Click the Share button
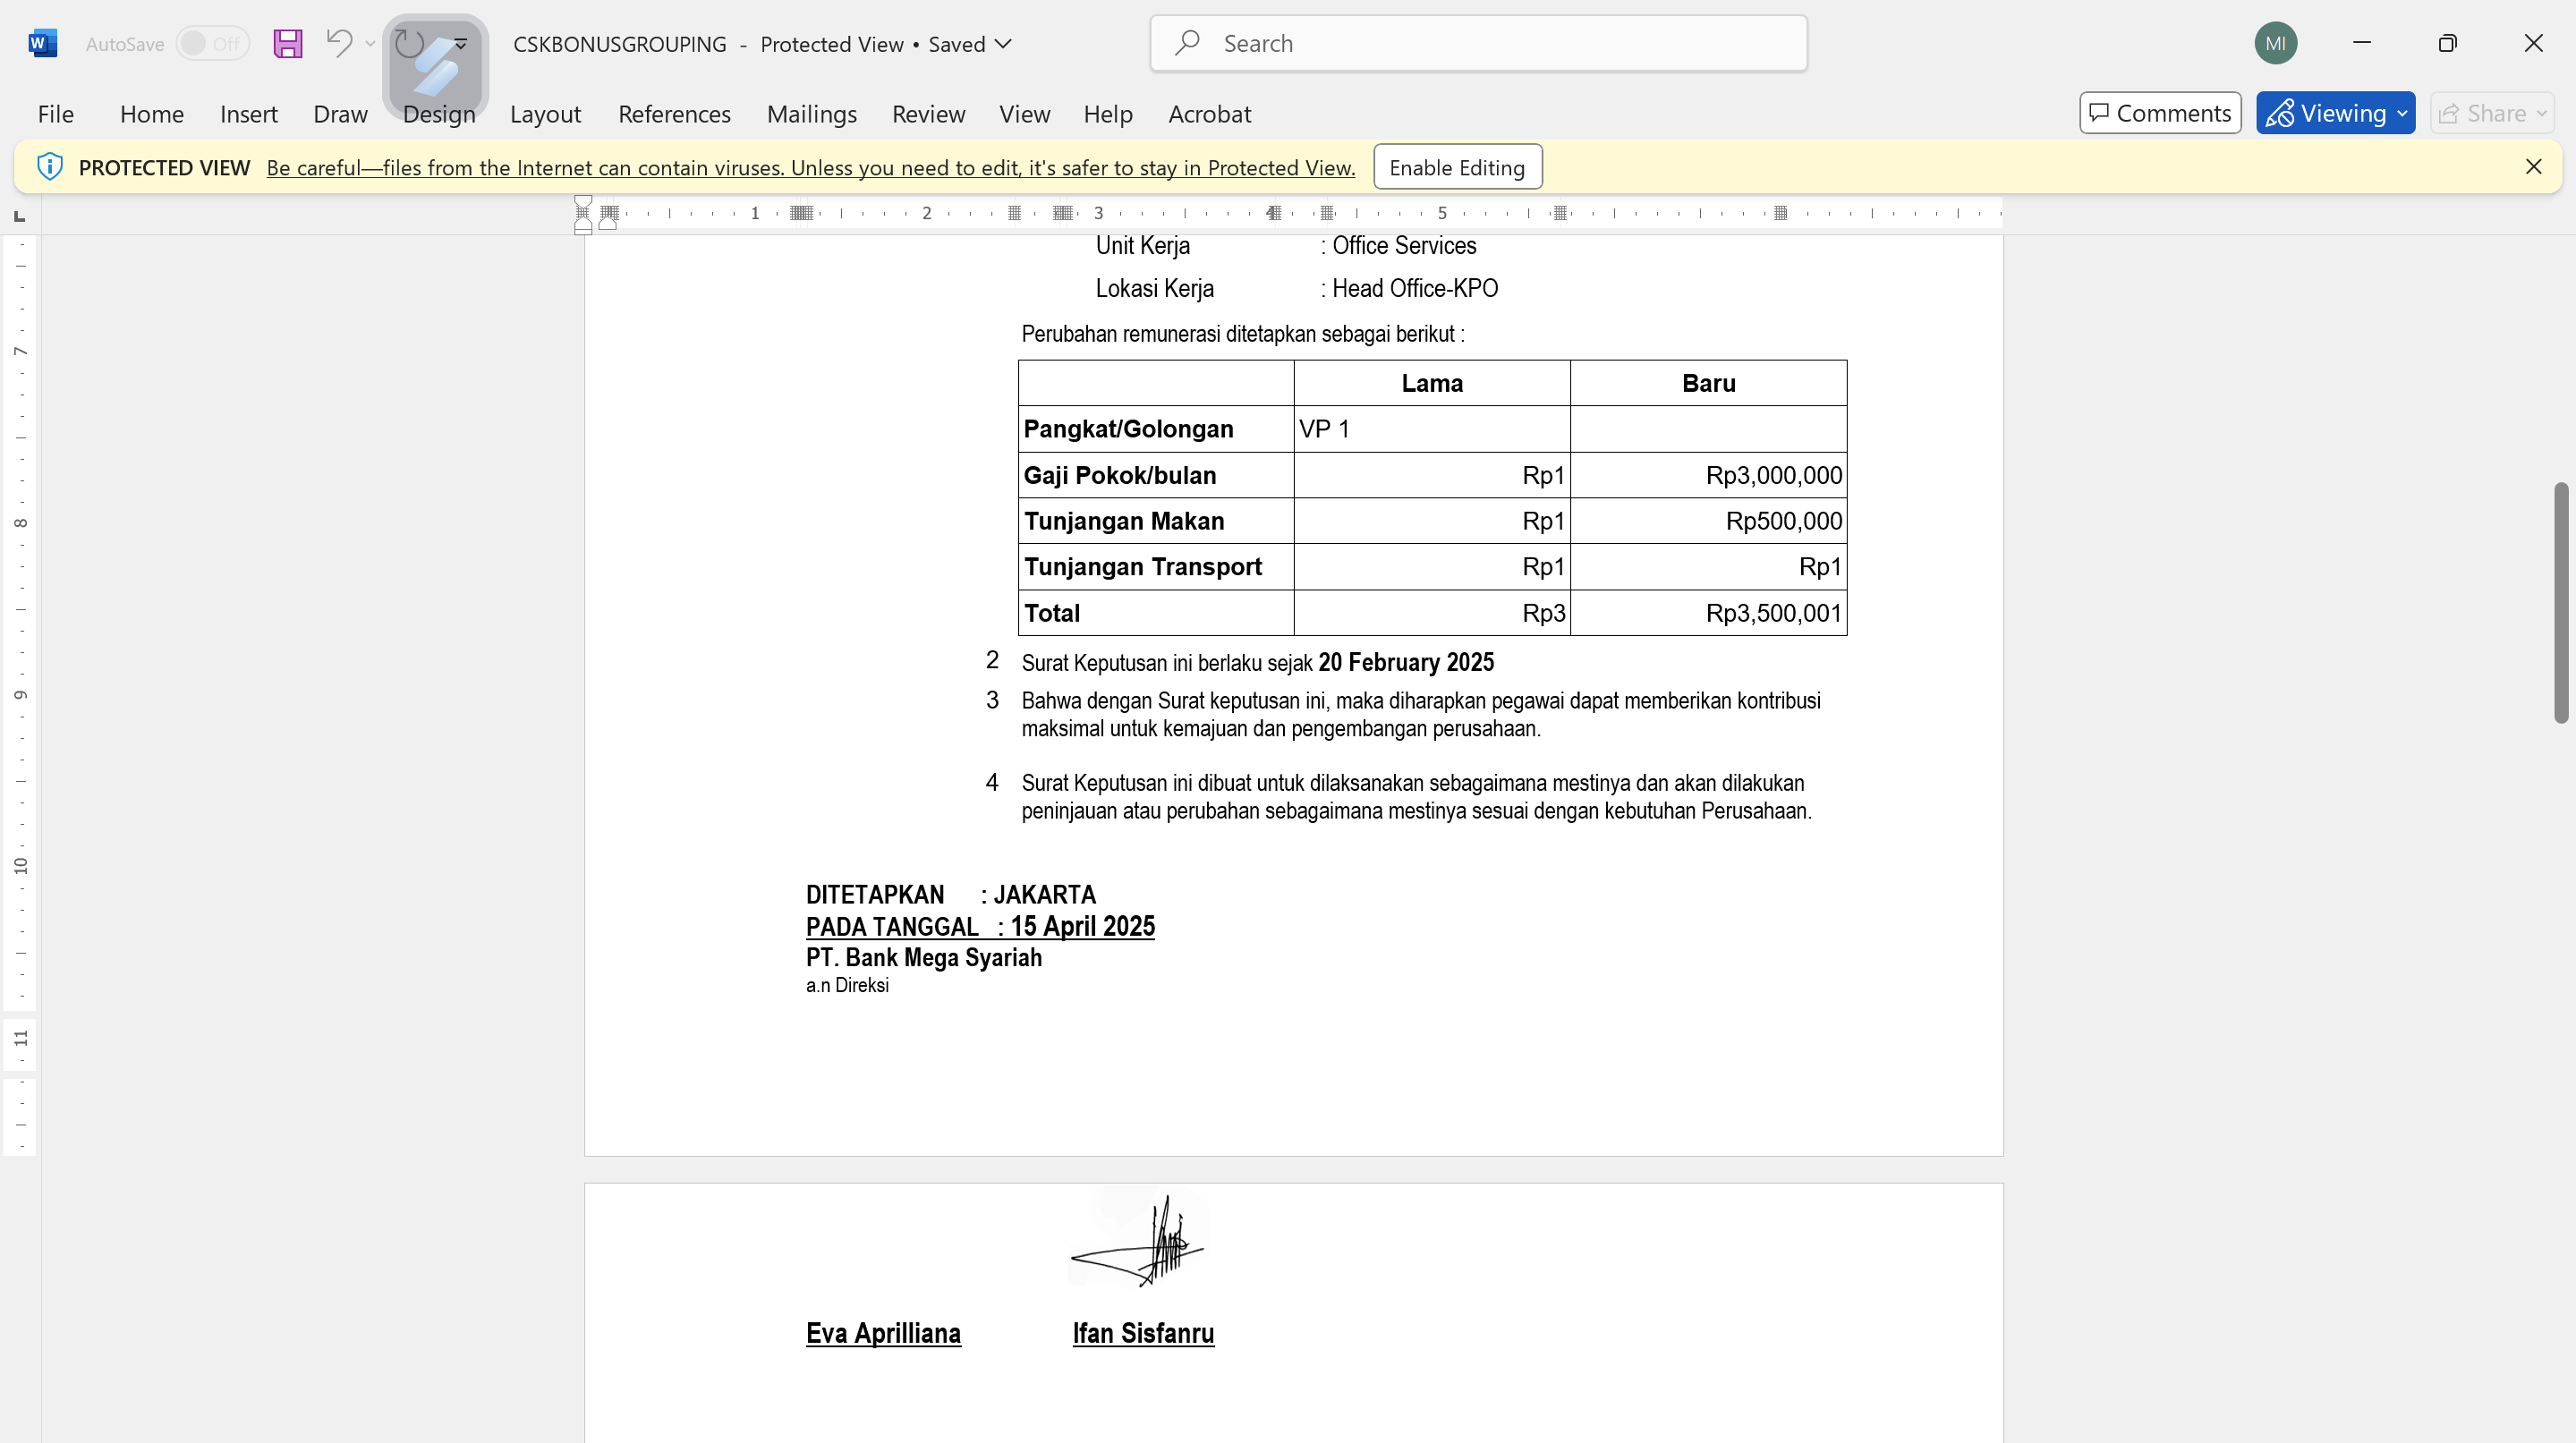2576x1443 pixels. point(2492,113)
